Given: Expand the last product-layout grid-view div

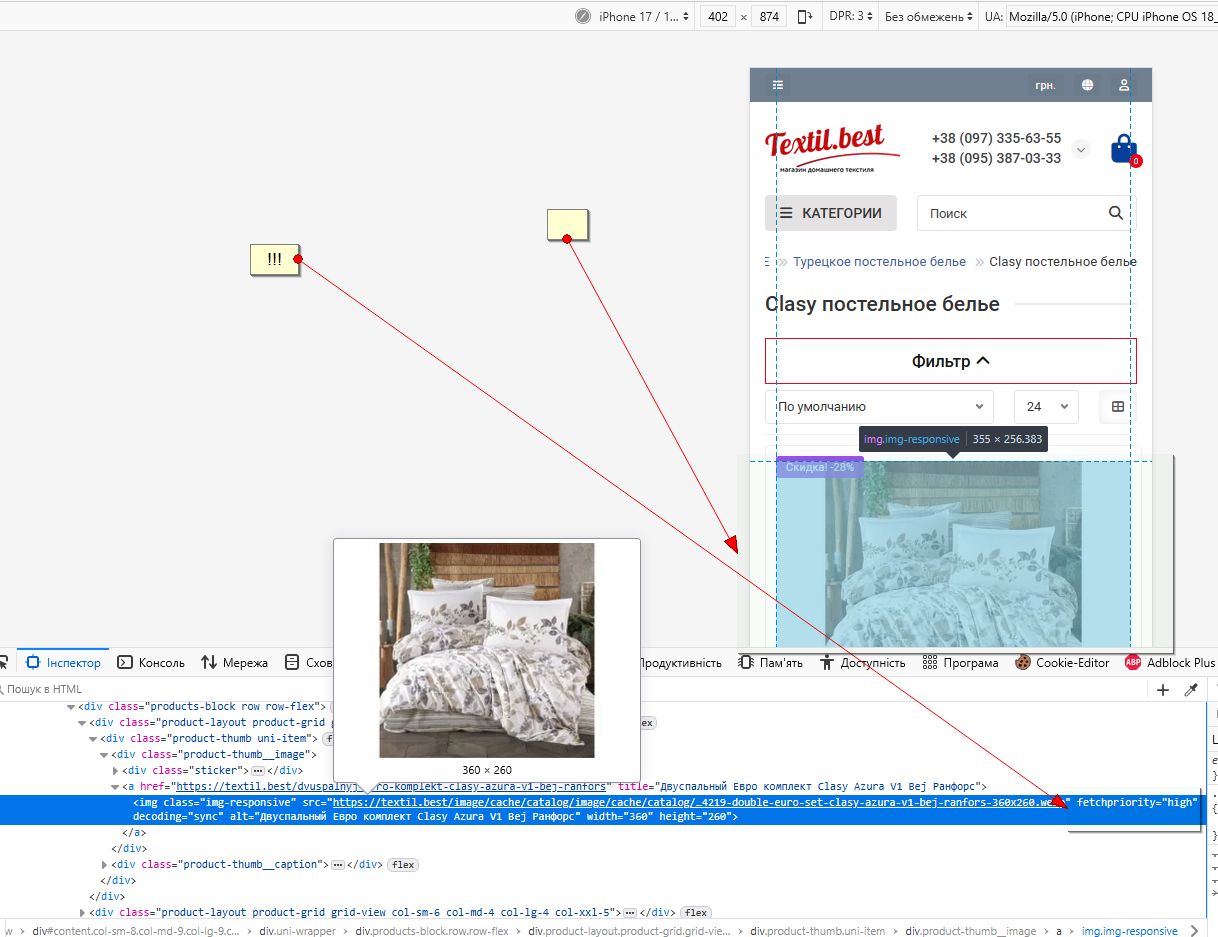Looking at the screenshot, I should (x=83, y=912).
